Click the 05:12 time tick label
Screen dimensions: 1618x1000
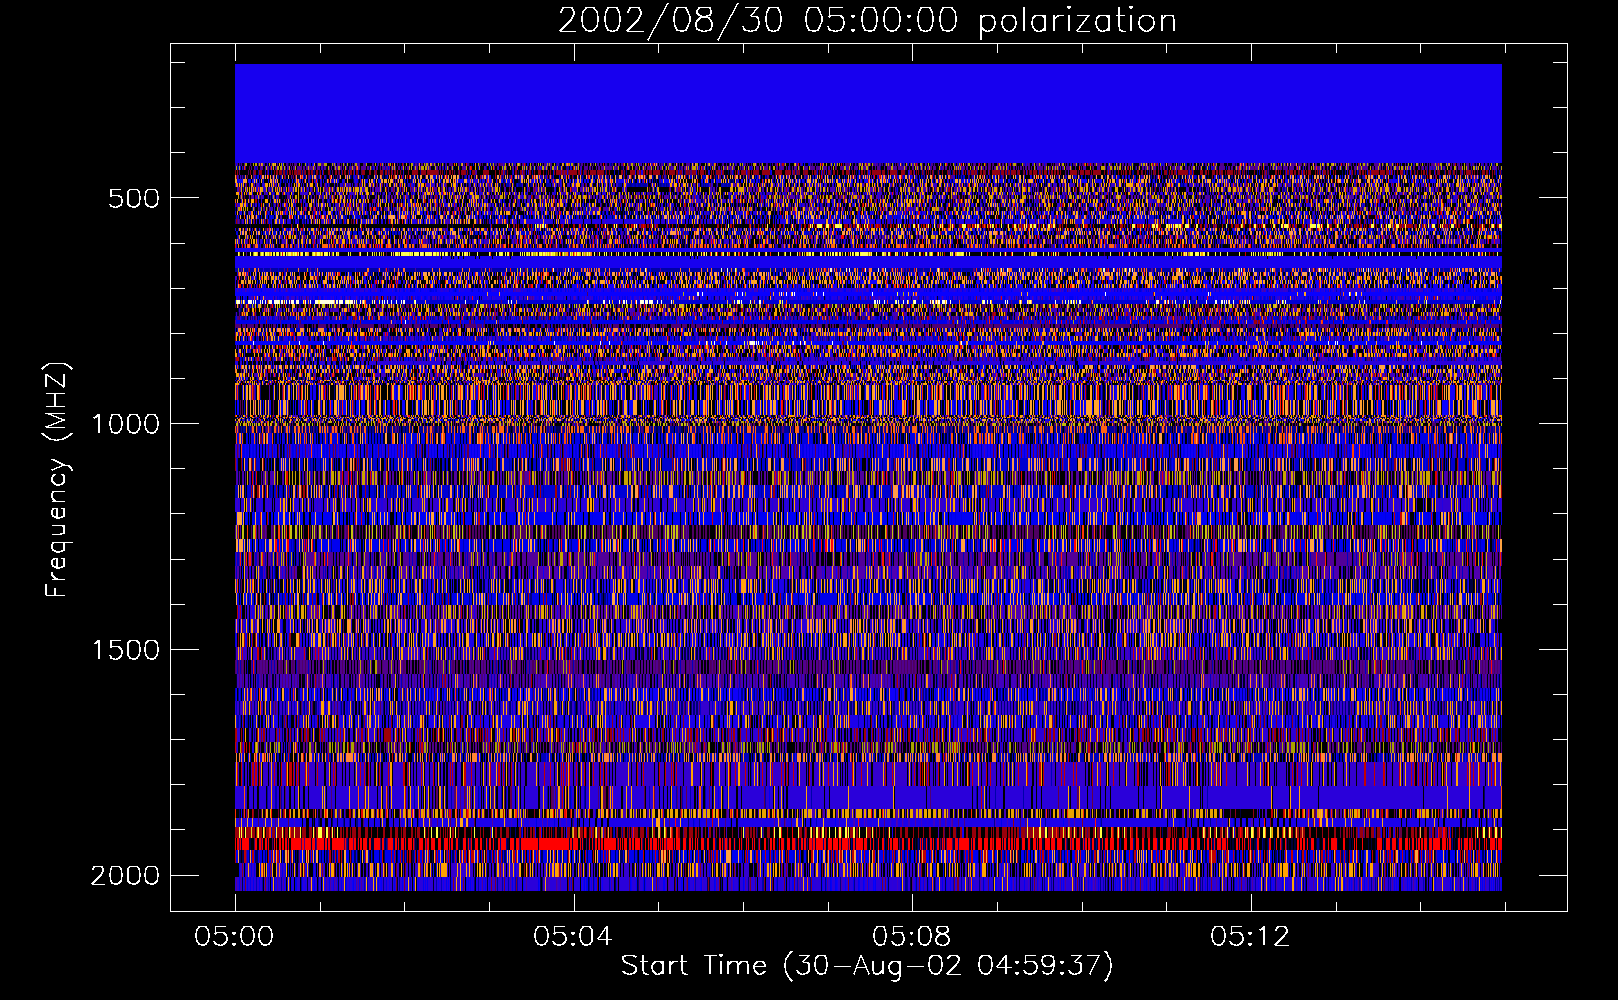1250,937
